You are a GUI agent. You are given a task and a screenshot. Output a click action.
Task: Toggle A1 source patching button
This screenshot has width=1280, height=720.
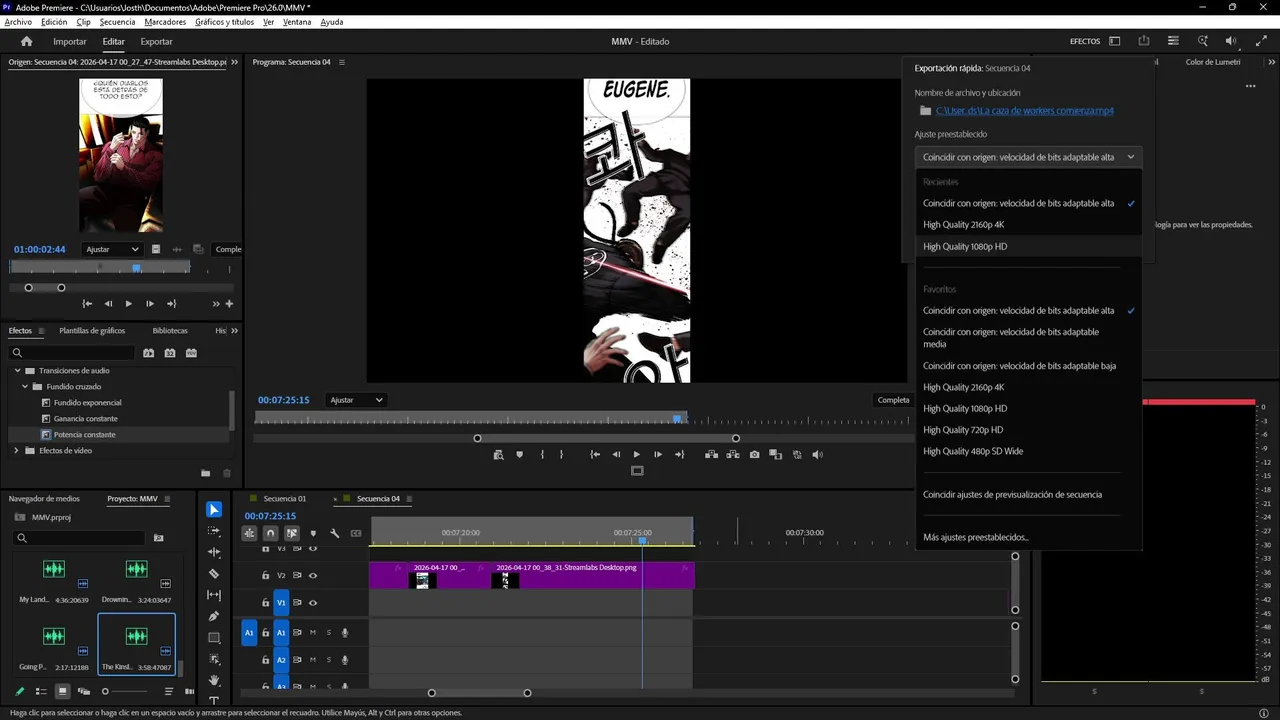pos(250,633)
